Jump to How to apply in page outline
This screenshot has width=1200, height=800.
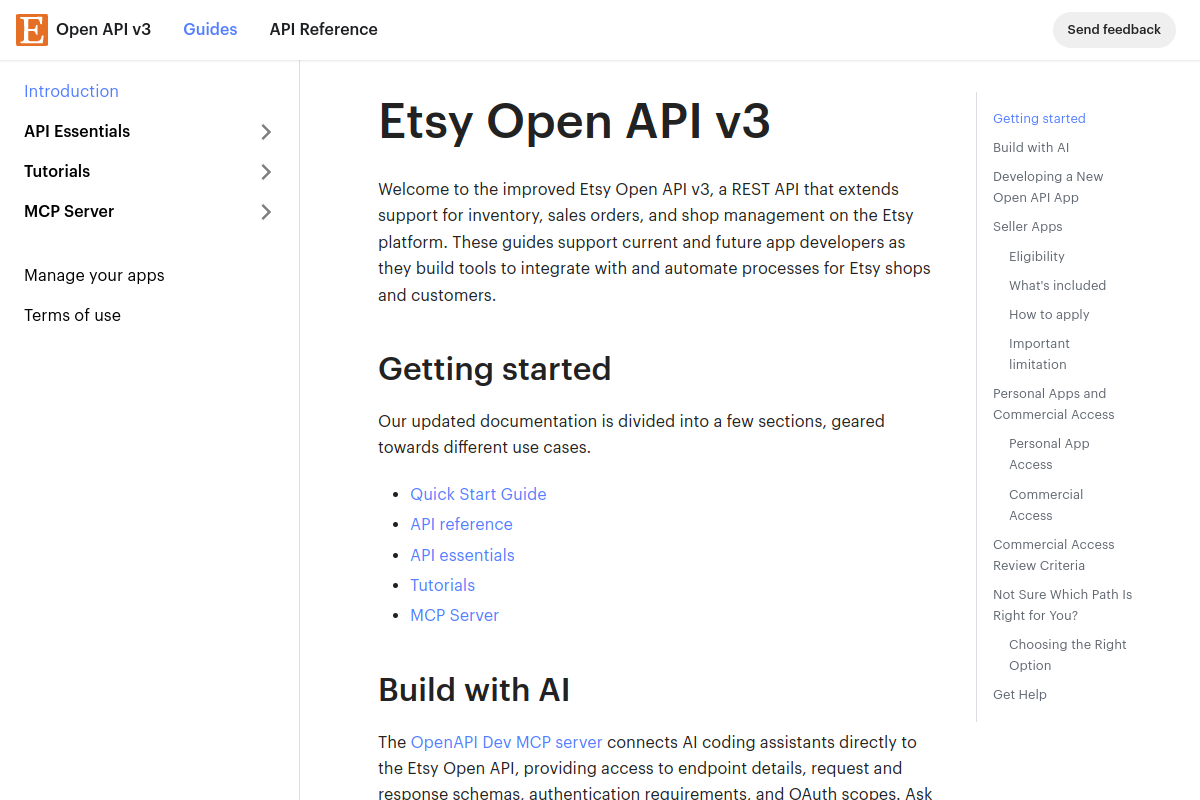pyautogui.click(x=1049, y=314)
